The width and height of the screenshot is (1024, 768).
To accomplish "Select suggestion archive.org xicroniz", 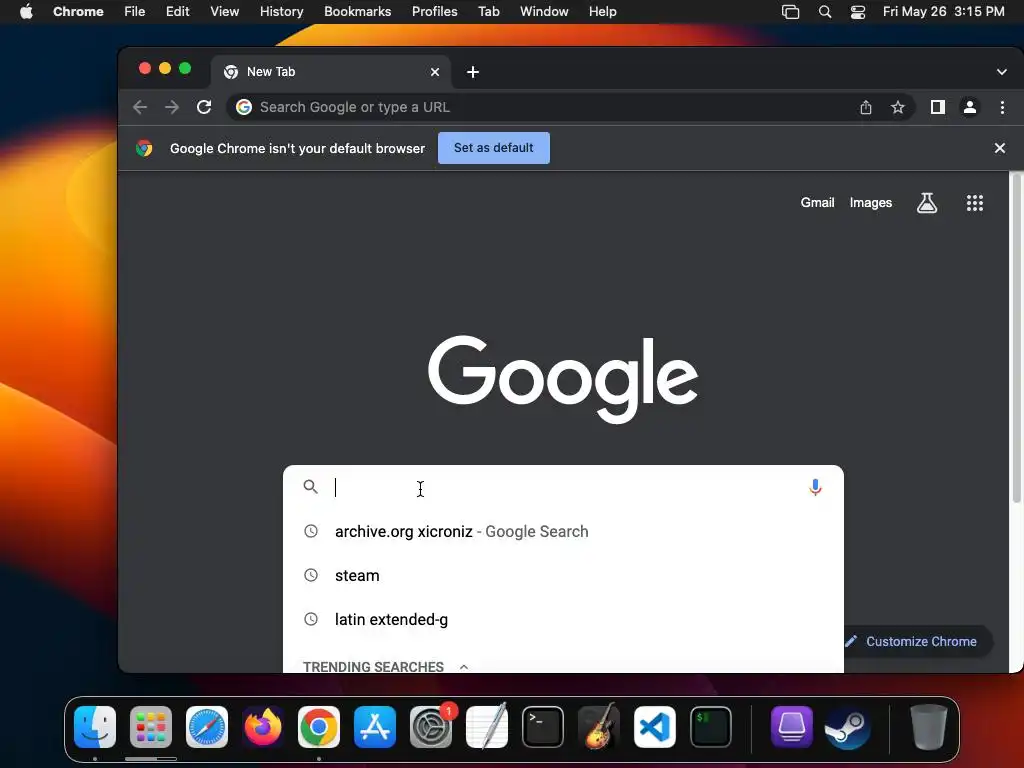I will coord(563,532).
